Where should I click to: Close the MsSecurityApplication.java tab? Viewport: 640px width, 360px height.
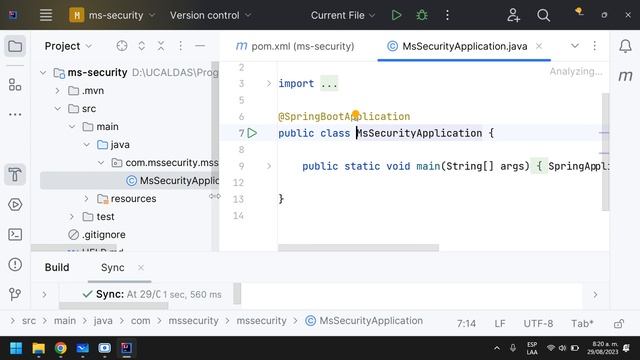pos(539,46)
